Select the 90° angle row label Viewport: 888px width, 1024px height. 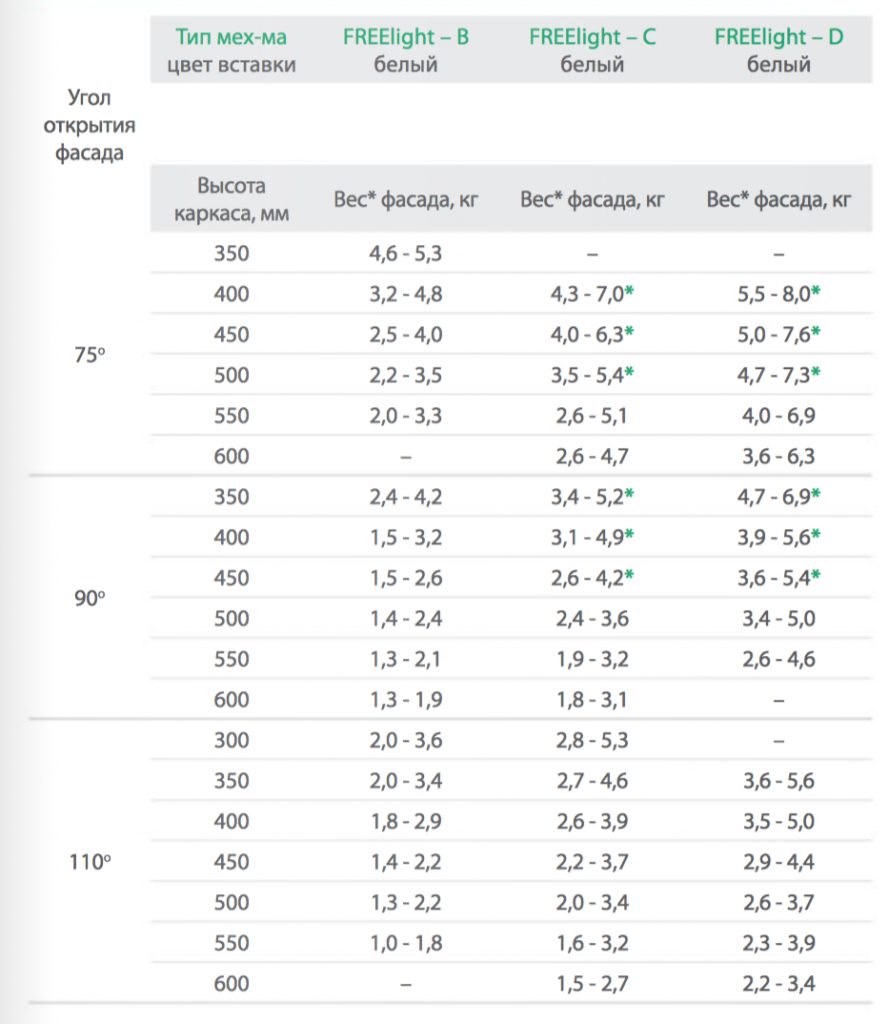[x=89, y=598]
